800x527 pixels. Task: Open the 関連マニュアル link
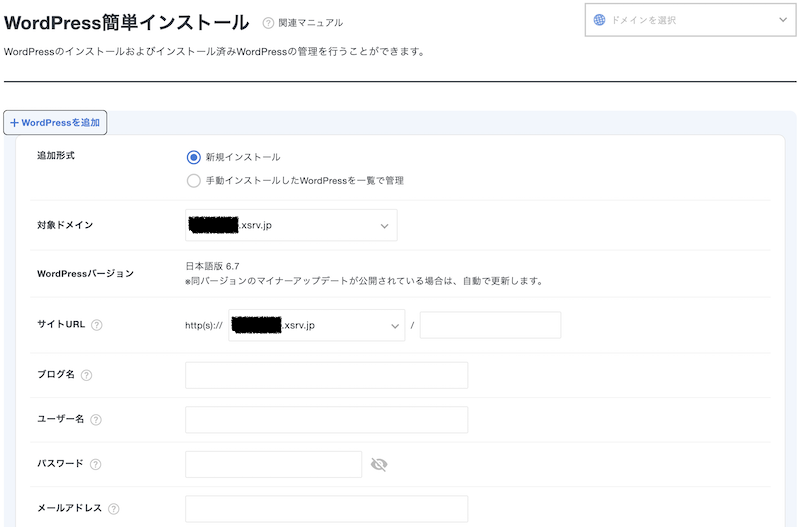(x=310, y=23)
